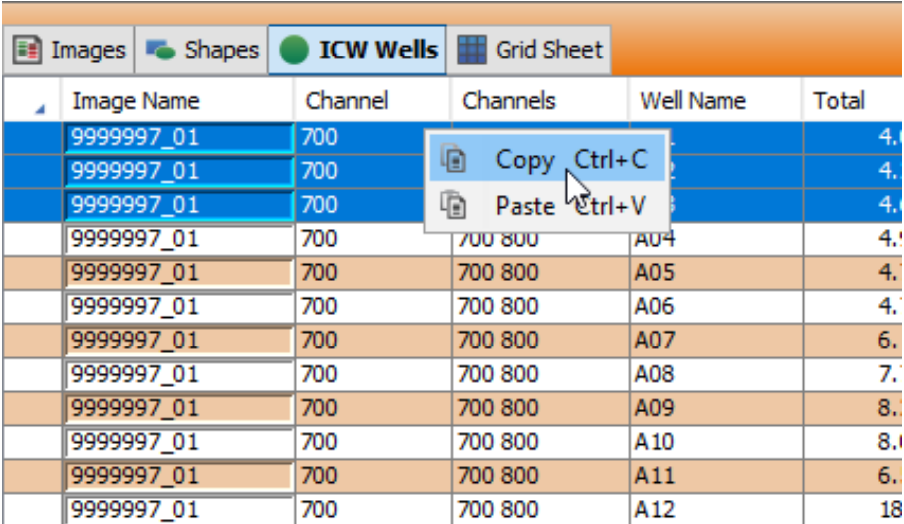Click the Channels cell in row A07
The image size is (904, 524).
point(541,340)
